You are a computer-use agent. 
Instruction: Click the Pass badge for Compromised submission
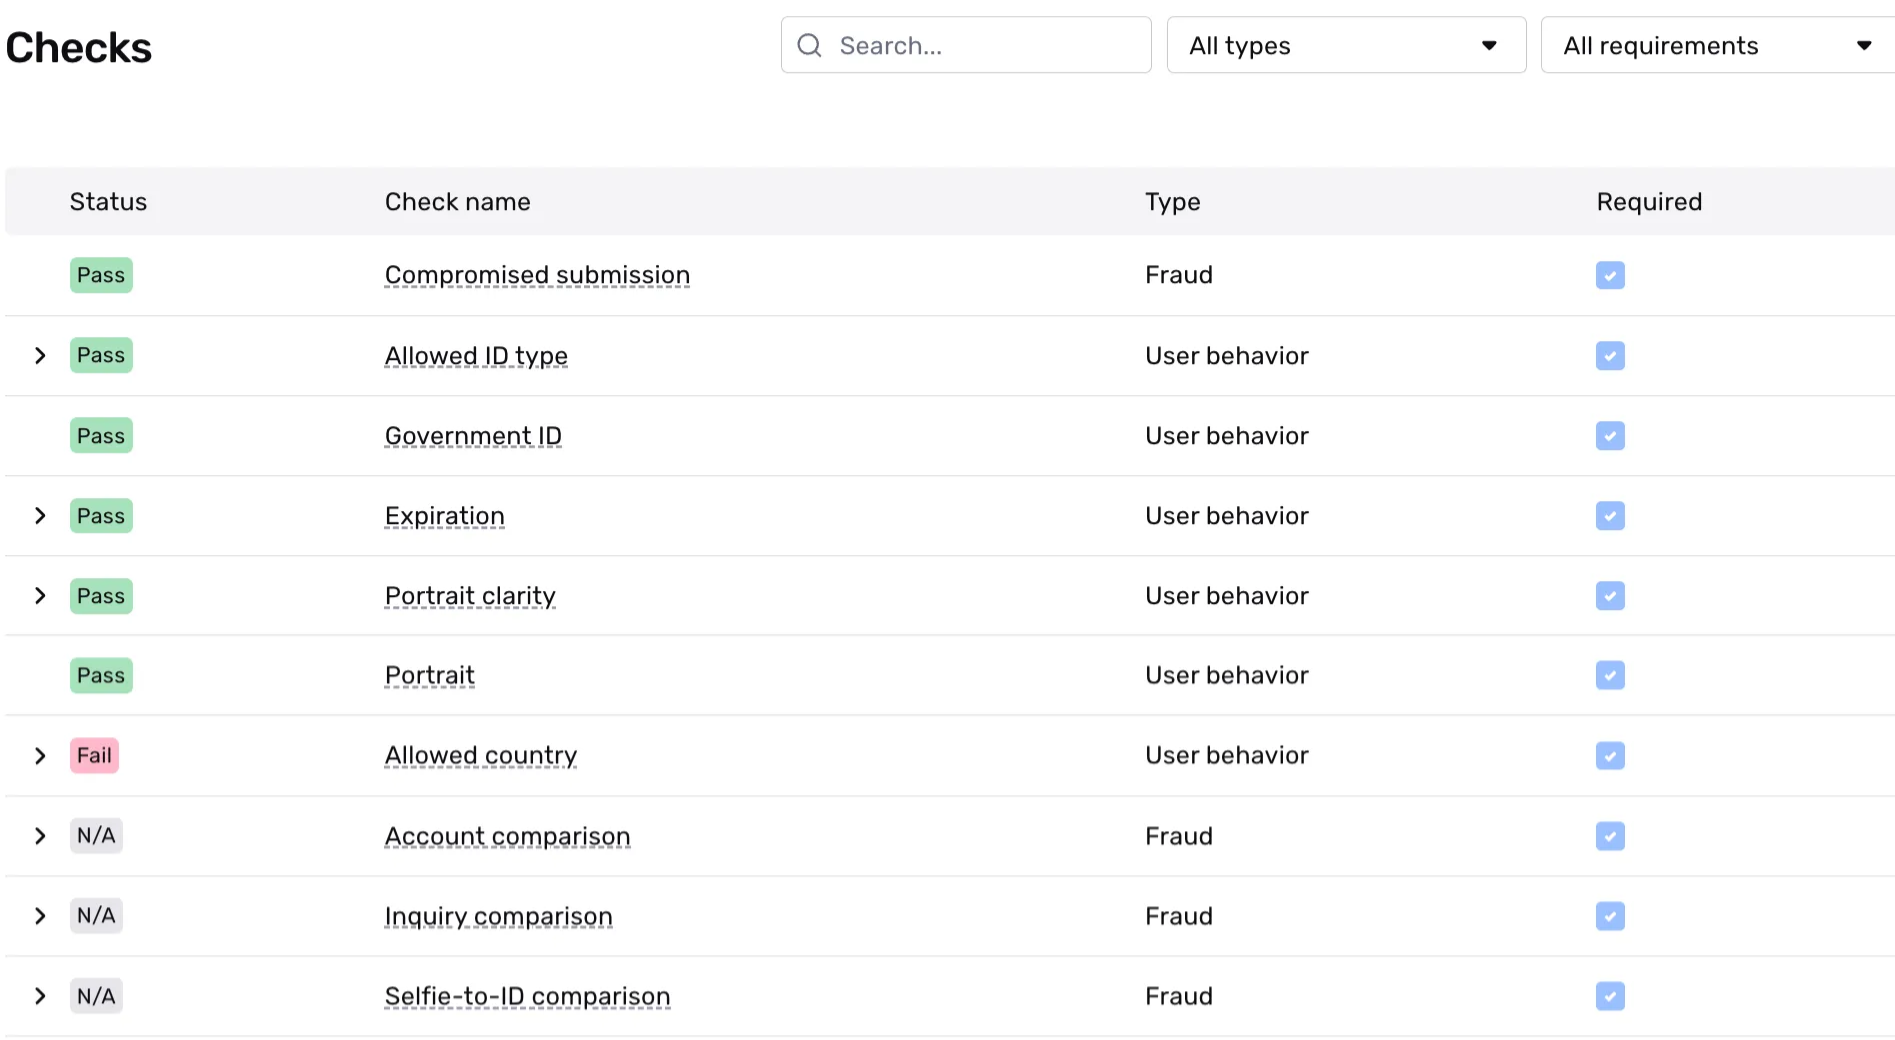coord(101,275)
